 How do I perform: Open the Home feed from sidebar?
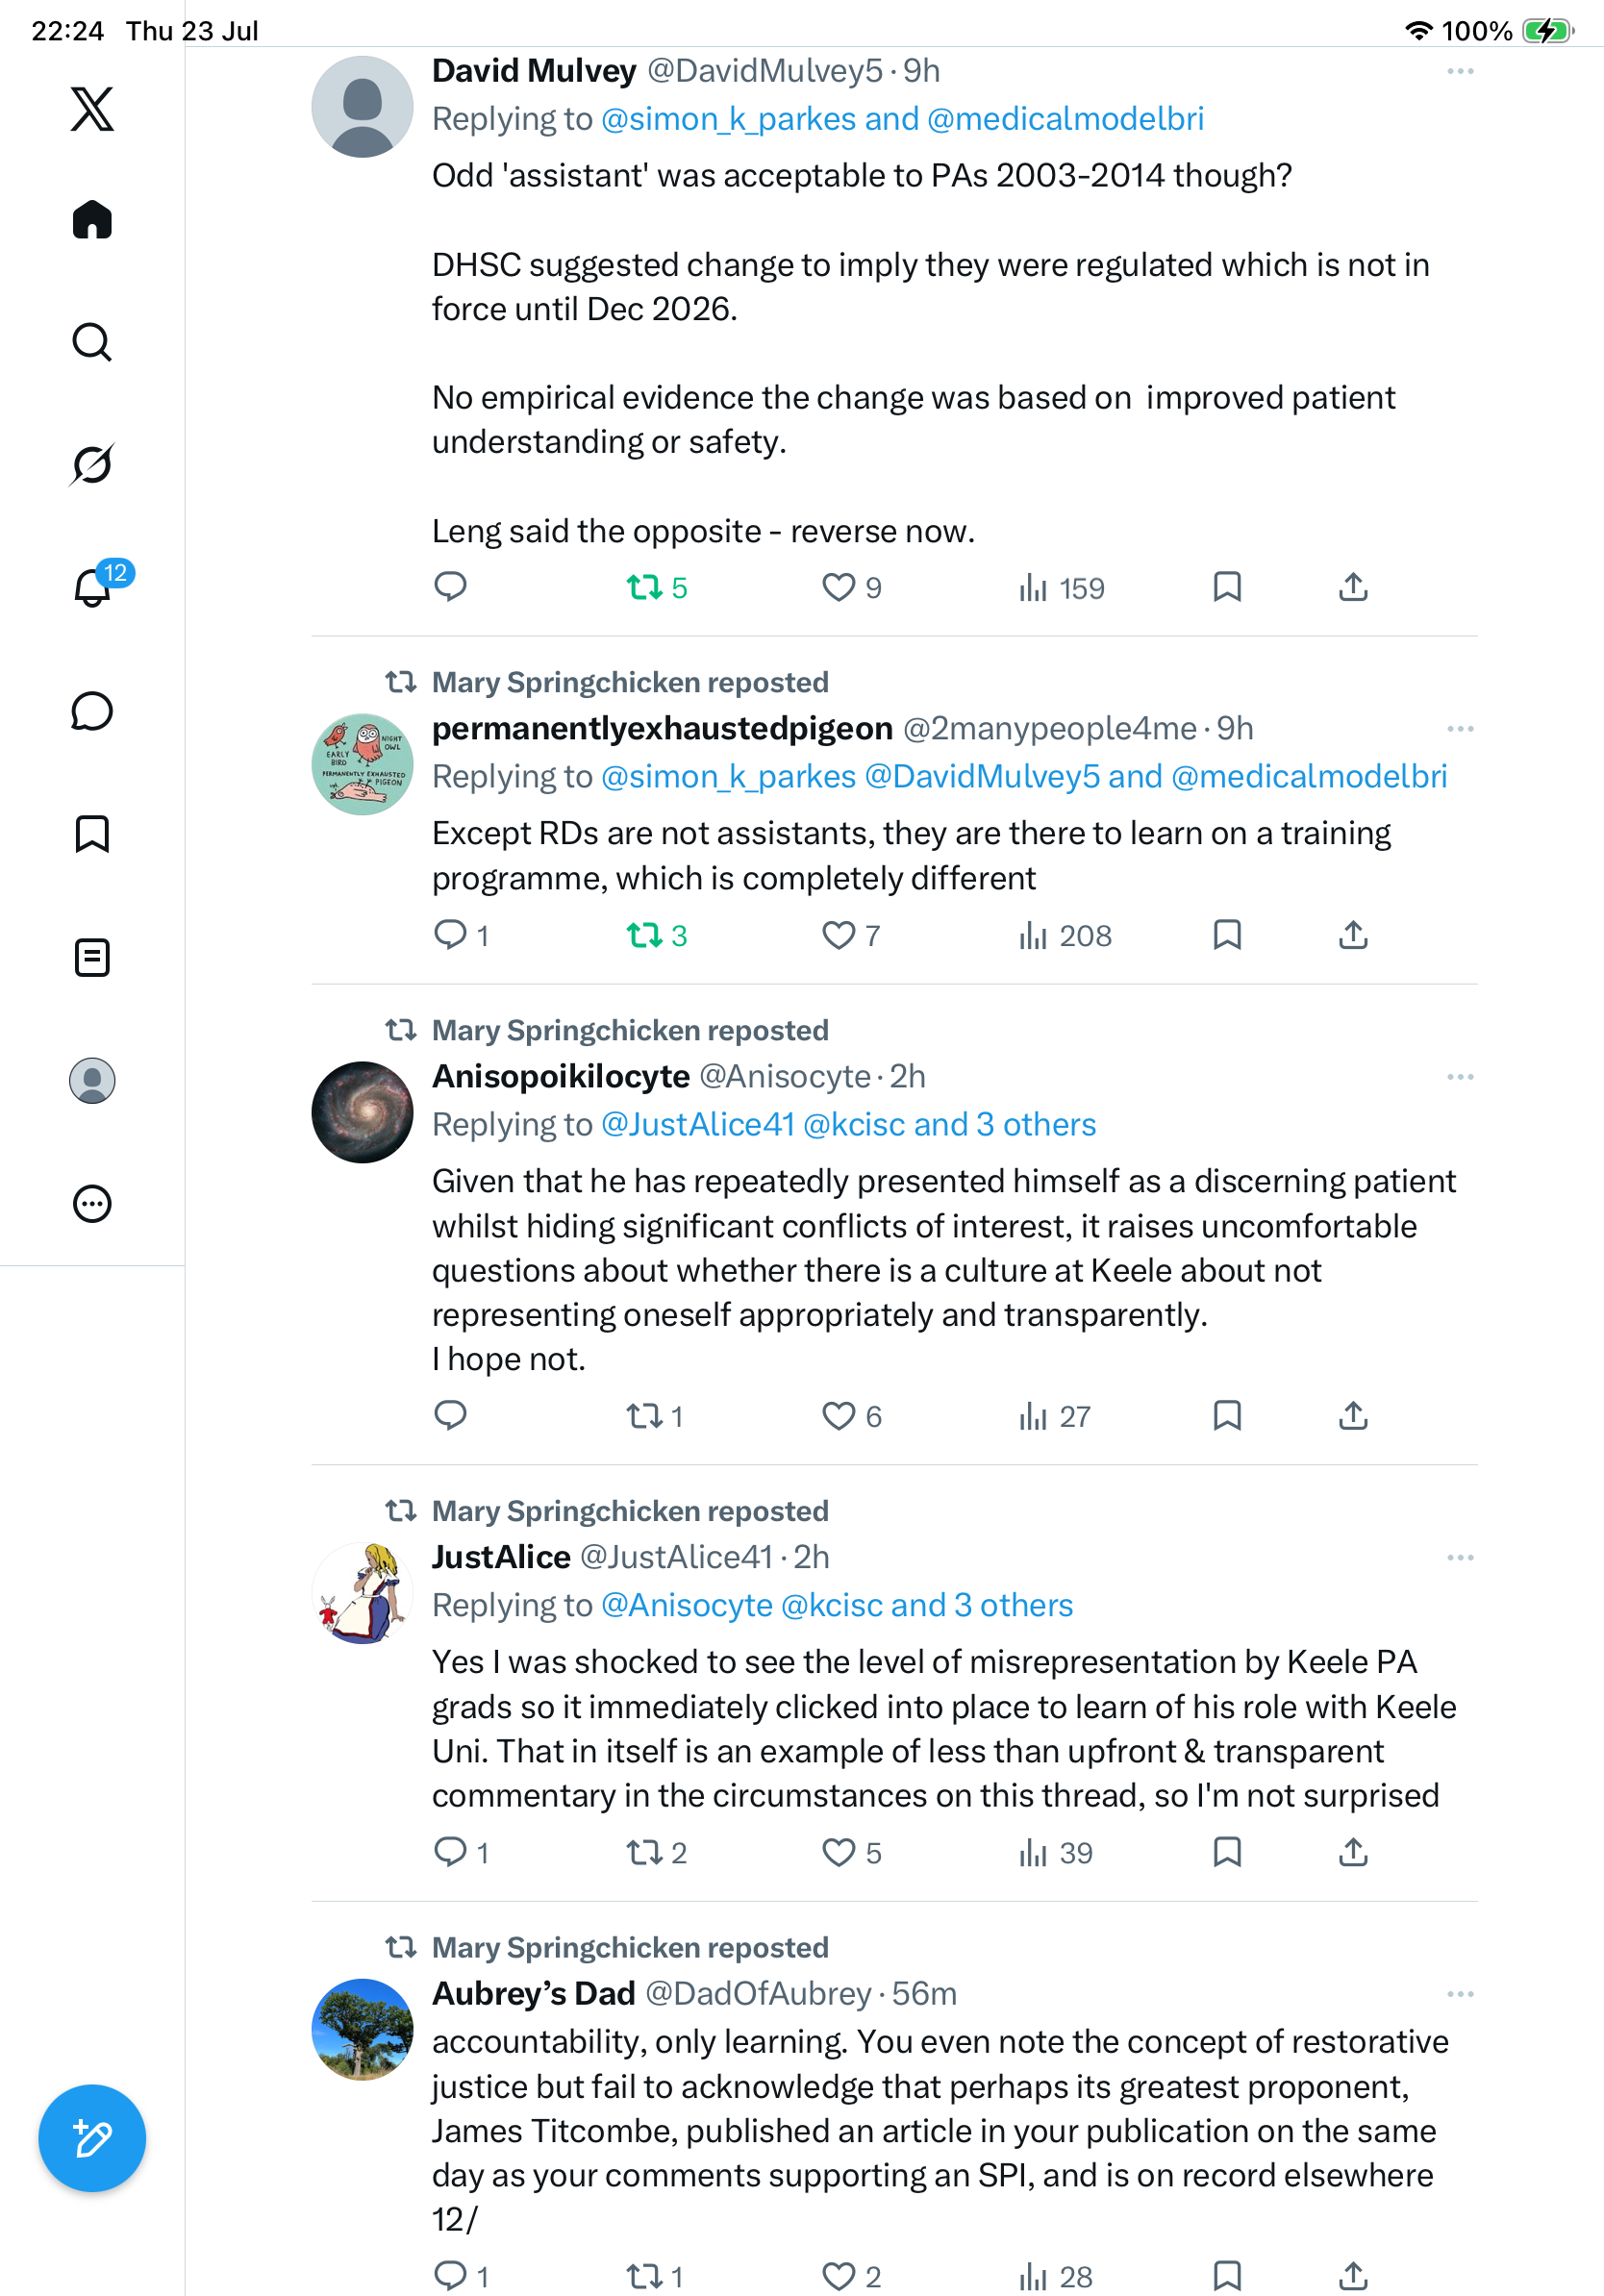pyautogui.click(x=92, y=219)
